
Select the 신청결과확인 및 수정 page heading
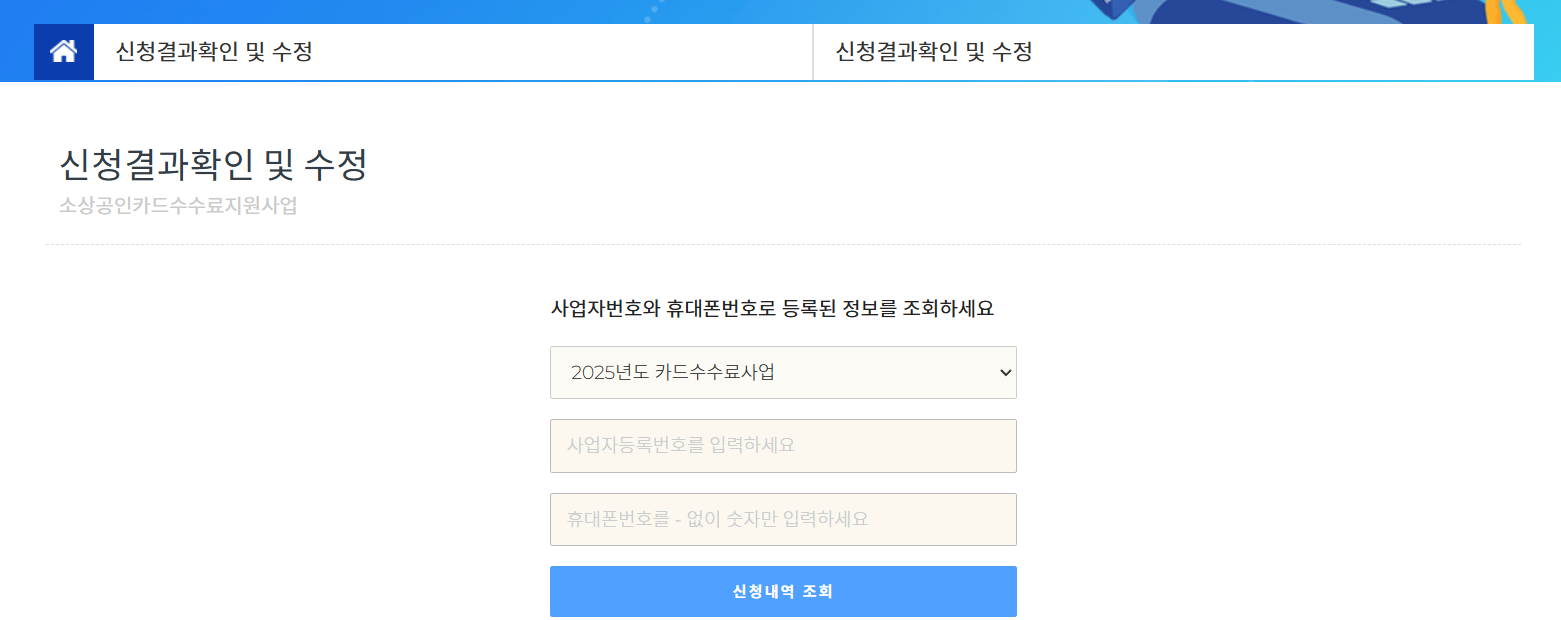pyautogui.click(x=213, y=165)
